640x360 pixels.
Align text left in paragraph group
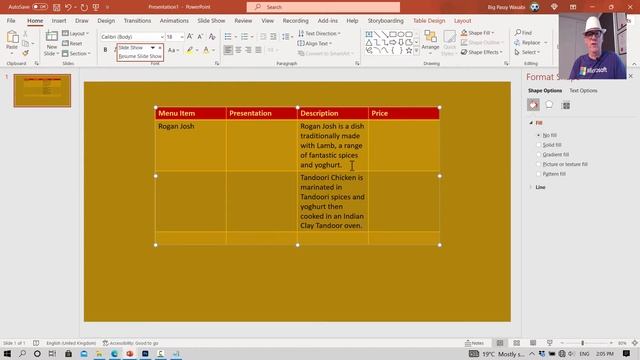click(x=228, y=50)
